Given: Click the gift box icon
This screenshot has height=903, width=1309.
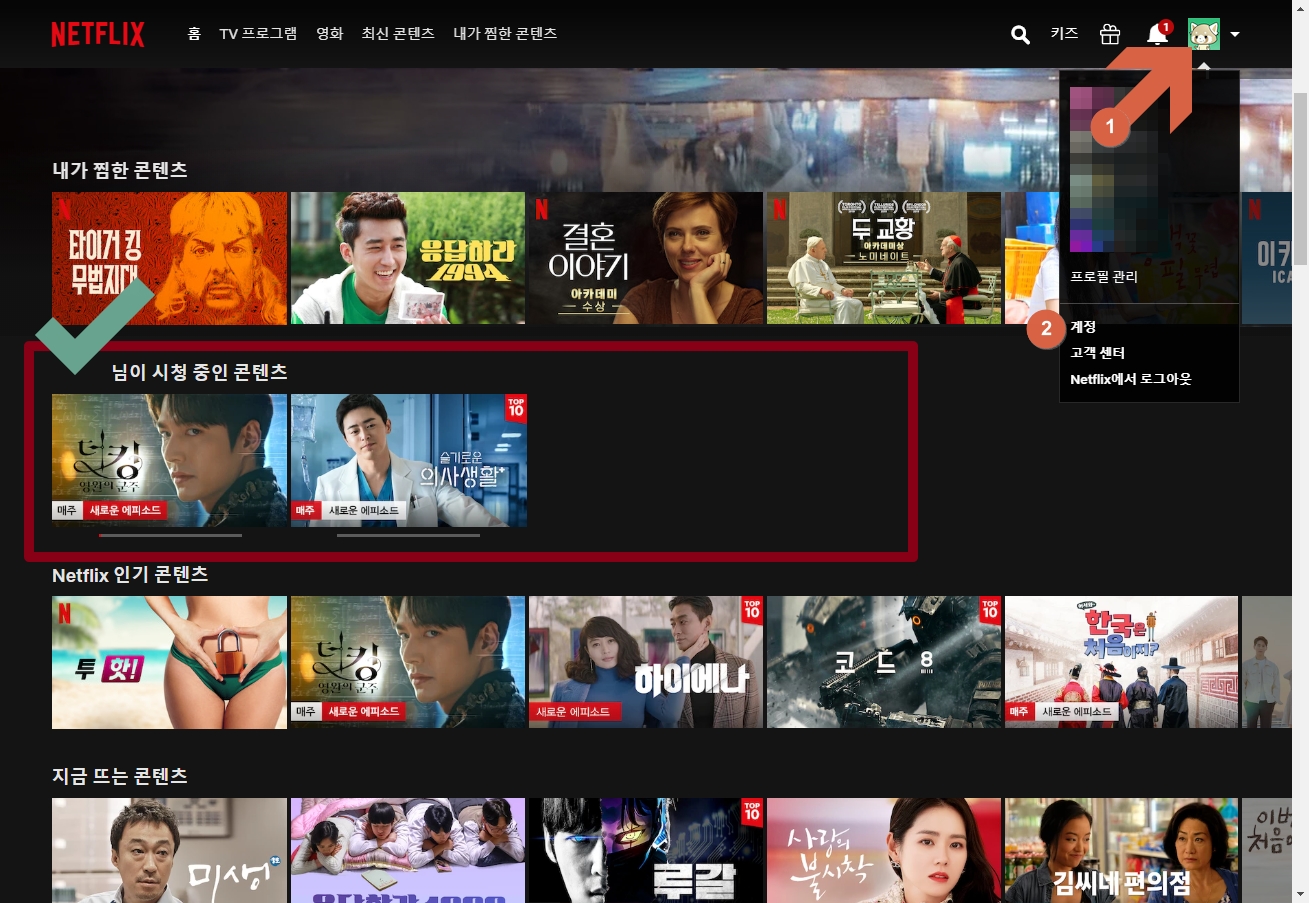Looking at the screenshot, I should coord(1110,34).
